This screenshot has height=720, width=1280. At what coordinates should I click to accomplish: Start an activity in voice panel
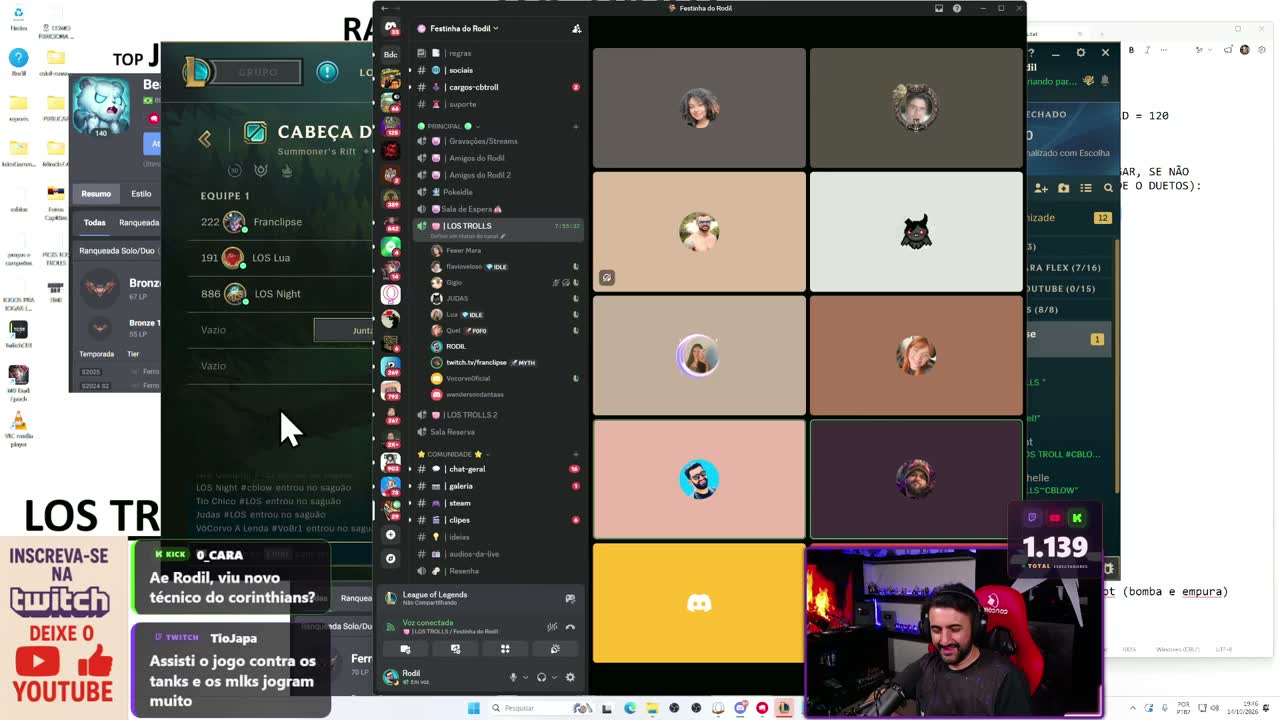coord(505,649)
